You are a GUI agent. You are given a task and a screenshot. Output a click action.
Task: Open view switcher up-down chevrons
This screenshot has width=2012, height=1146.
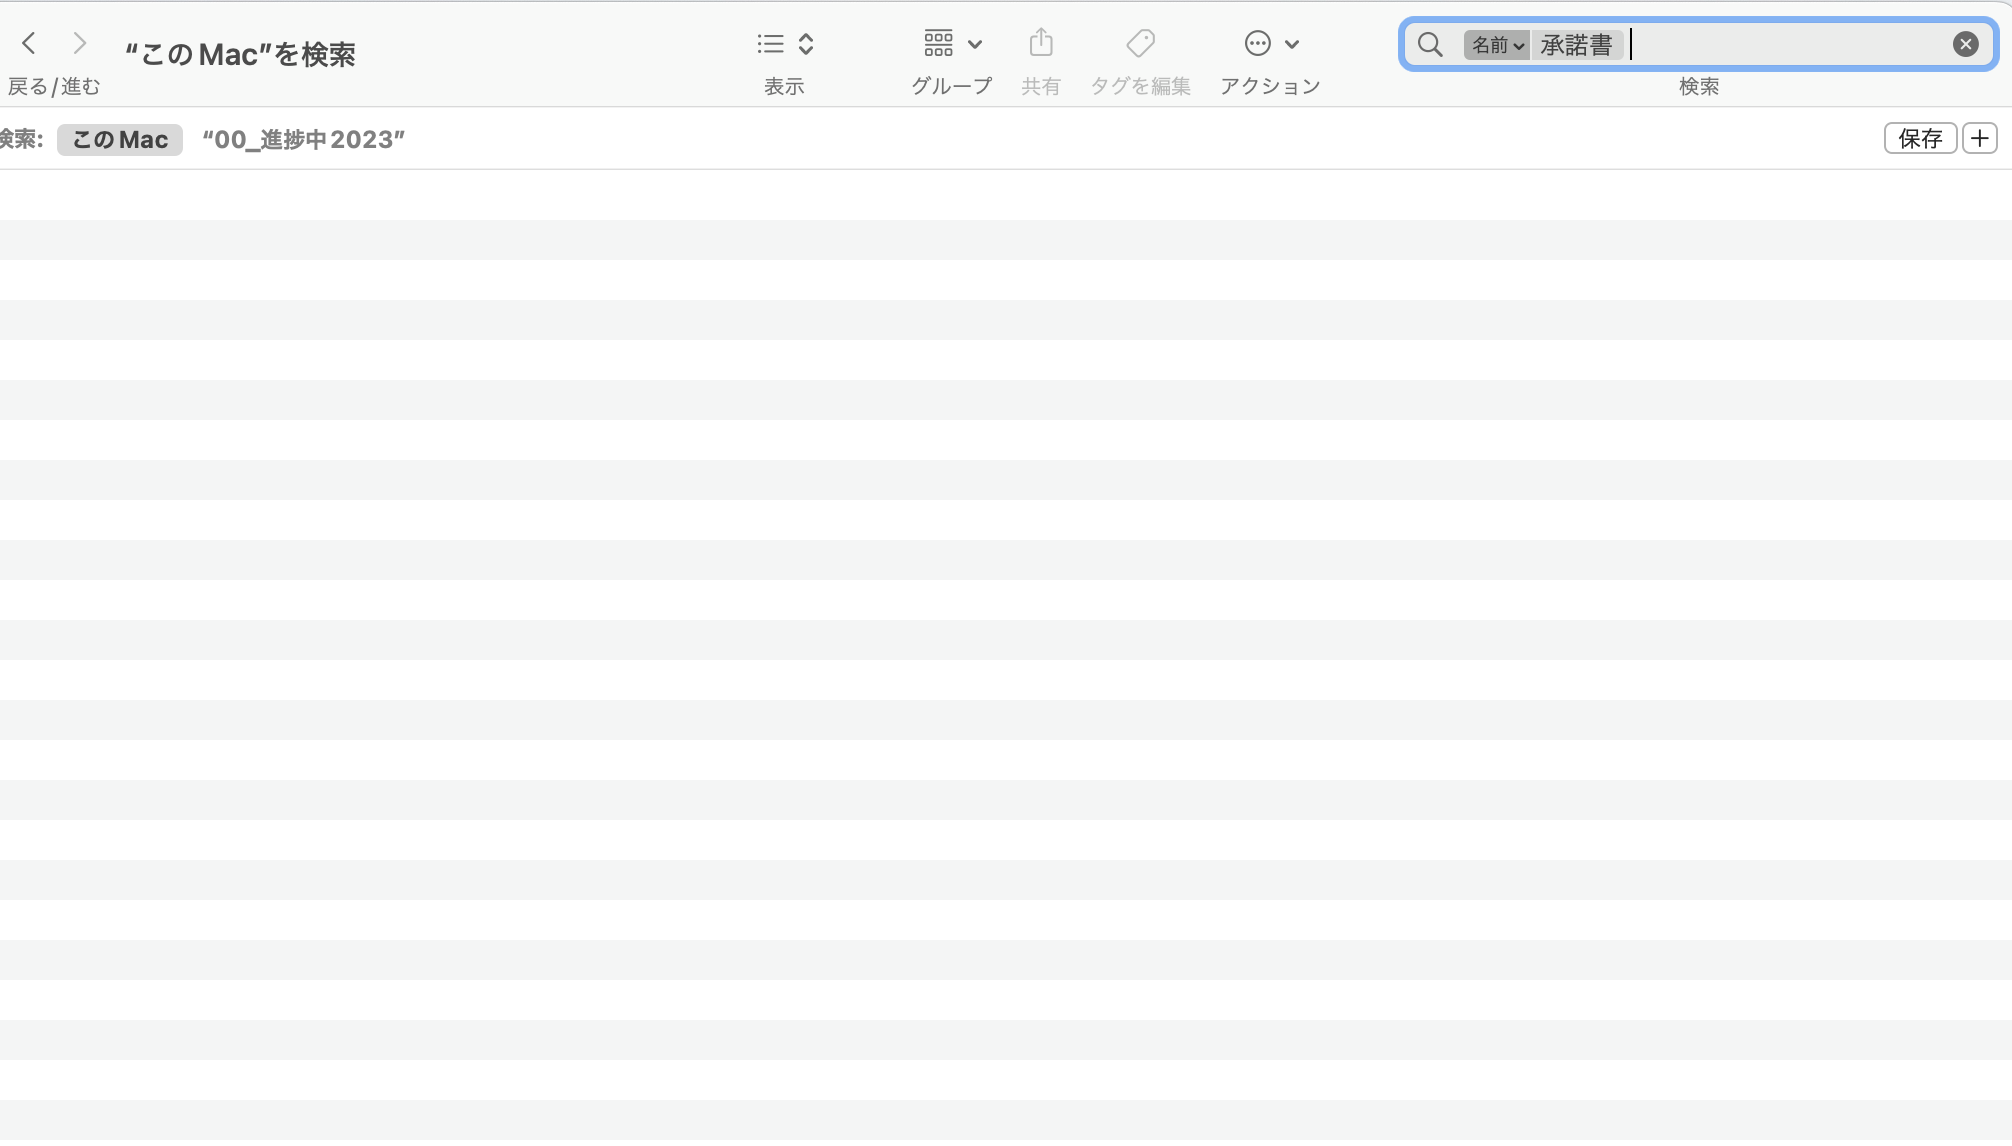806,44
